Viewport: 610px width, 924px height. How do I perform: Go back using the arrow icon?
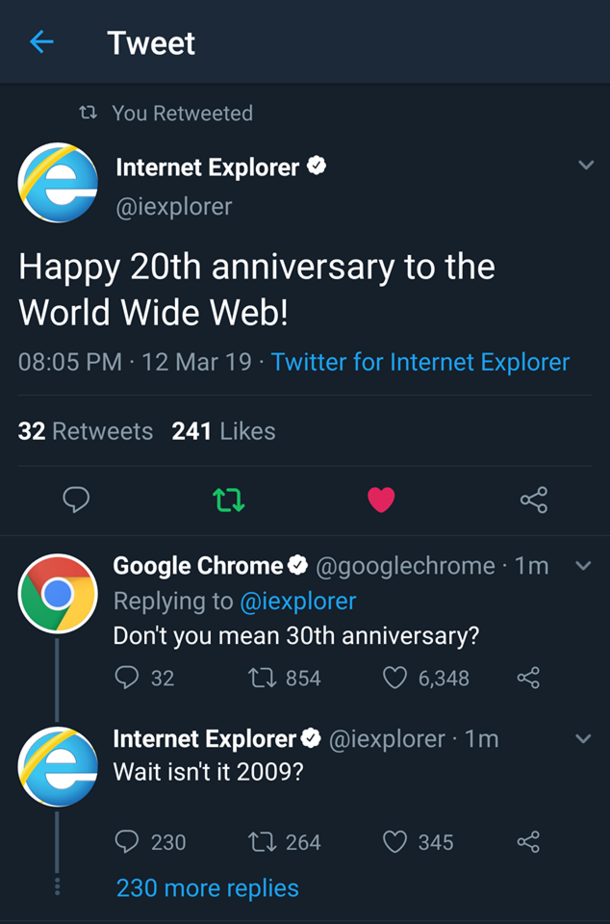pos(41,42)
